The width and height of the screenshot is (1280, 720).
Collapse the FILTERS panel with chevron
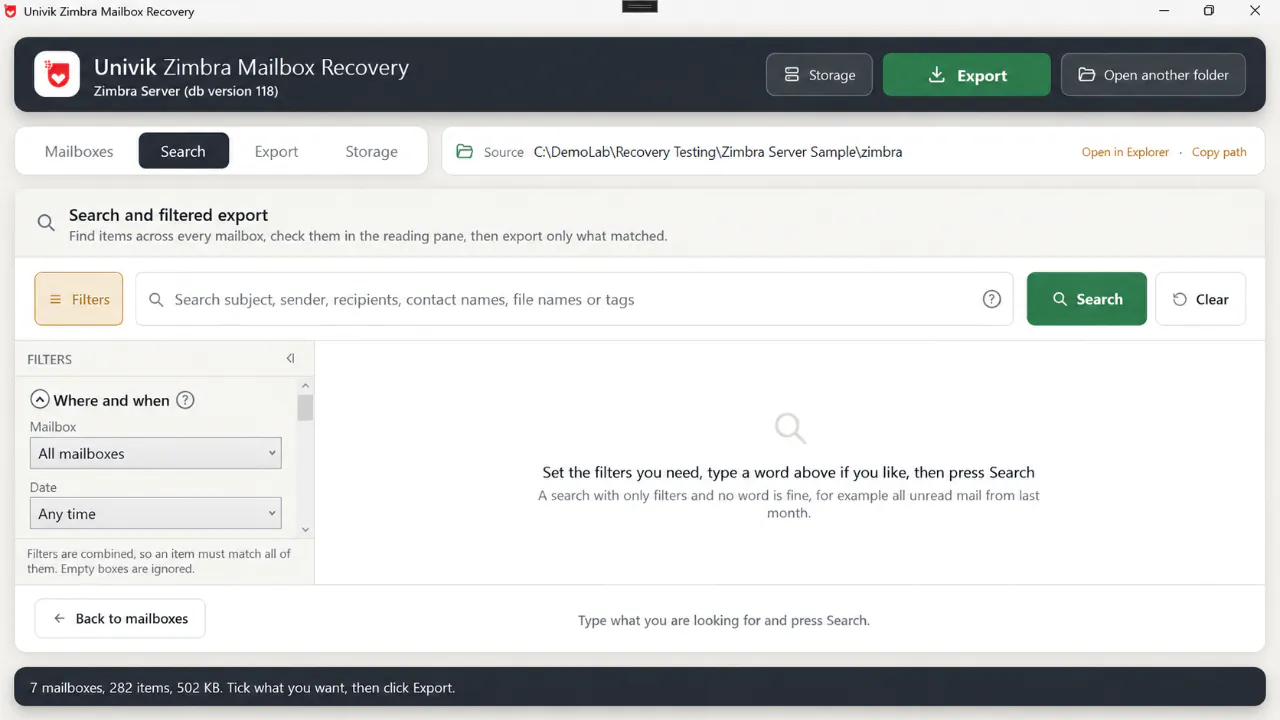click(290, 358)
